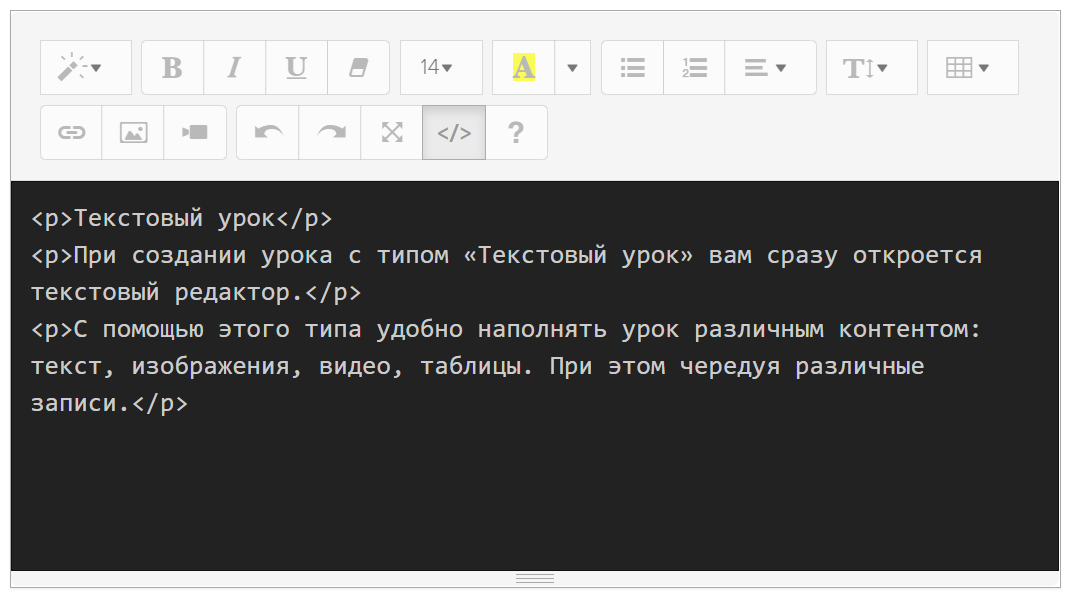
Task: Open the font size 14 dropdown
Action: click(x=441, y=68)
